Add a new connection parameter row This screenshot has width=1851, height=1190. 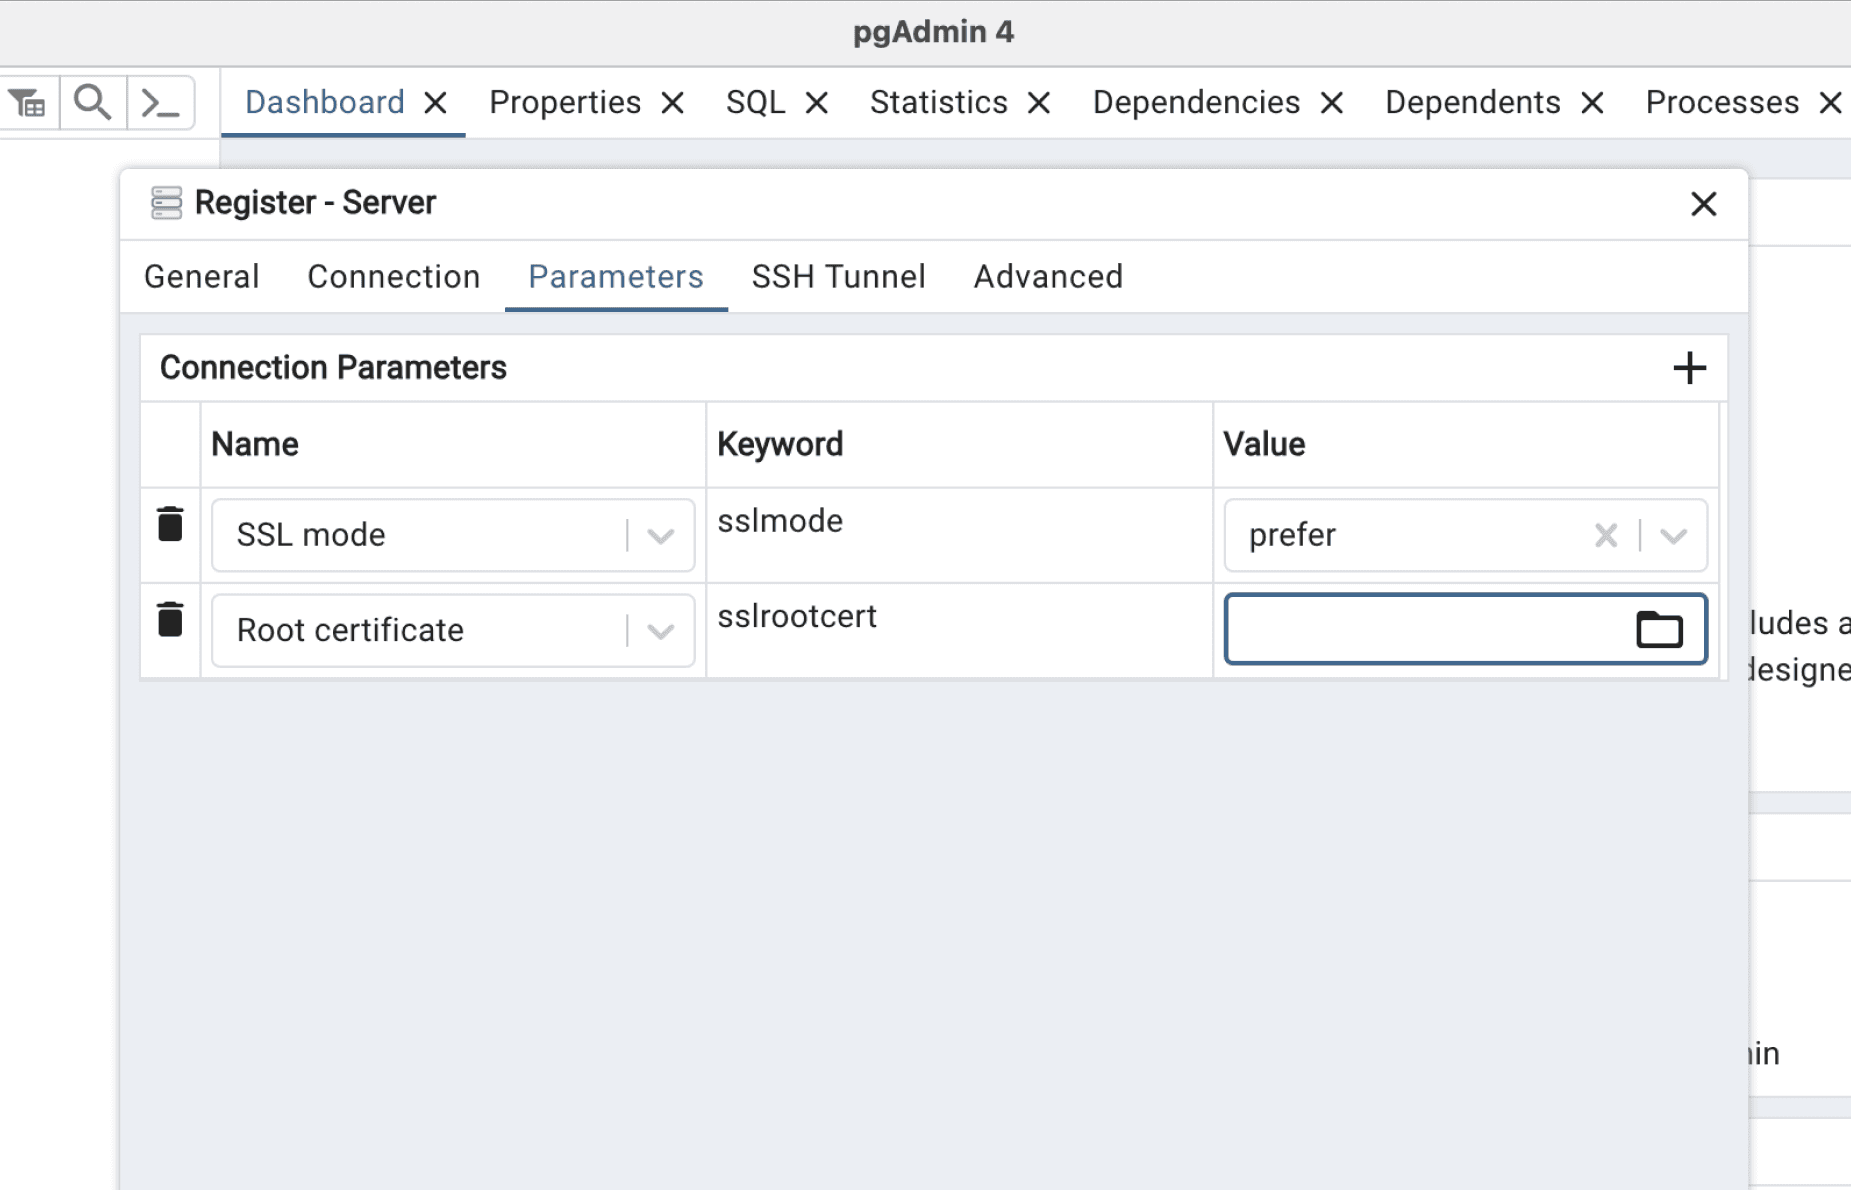[1689, 368]
